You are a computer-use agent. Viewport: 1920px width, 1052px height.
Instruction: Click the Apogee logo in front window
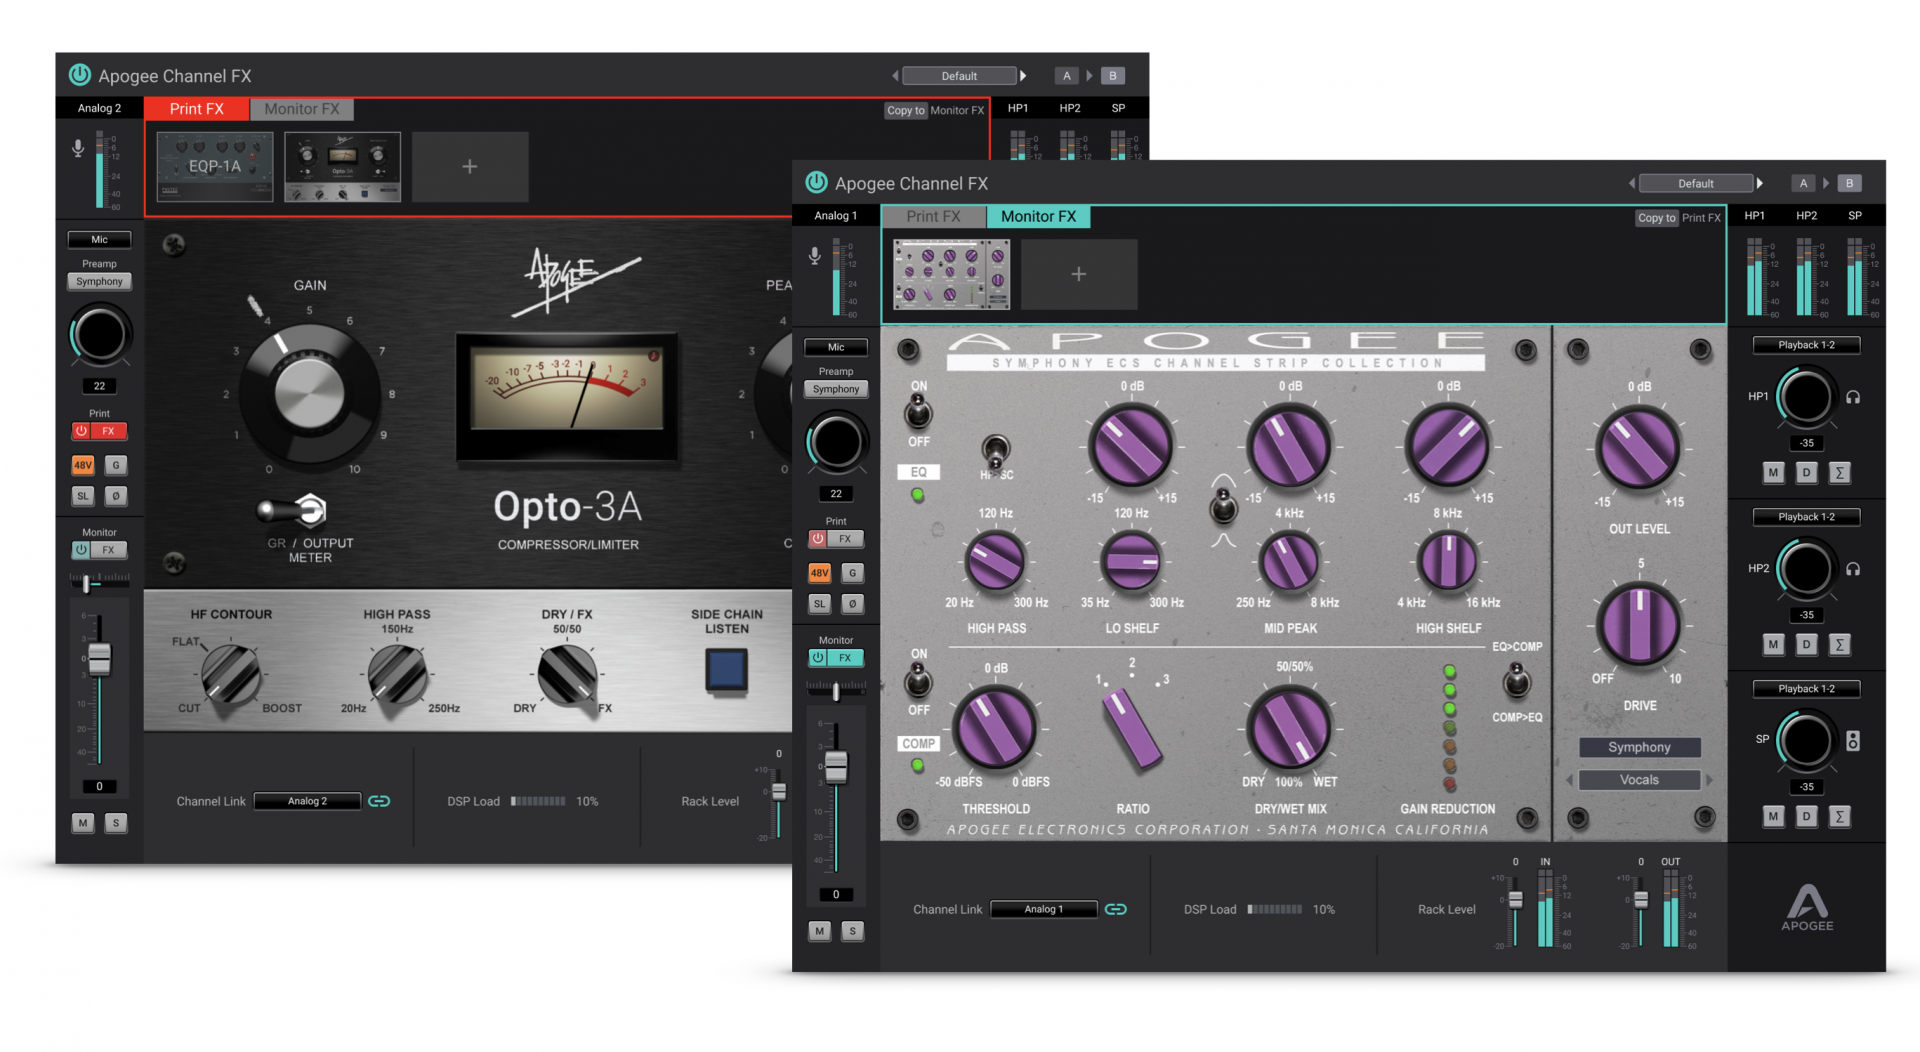pyautogui.click(x=1807, y=908)
